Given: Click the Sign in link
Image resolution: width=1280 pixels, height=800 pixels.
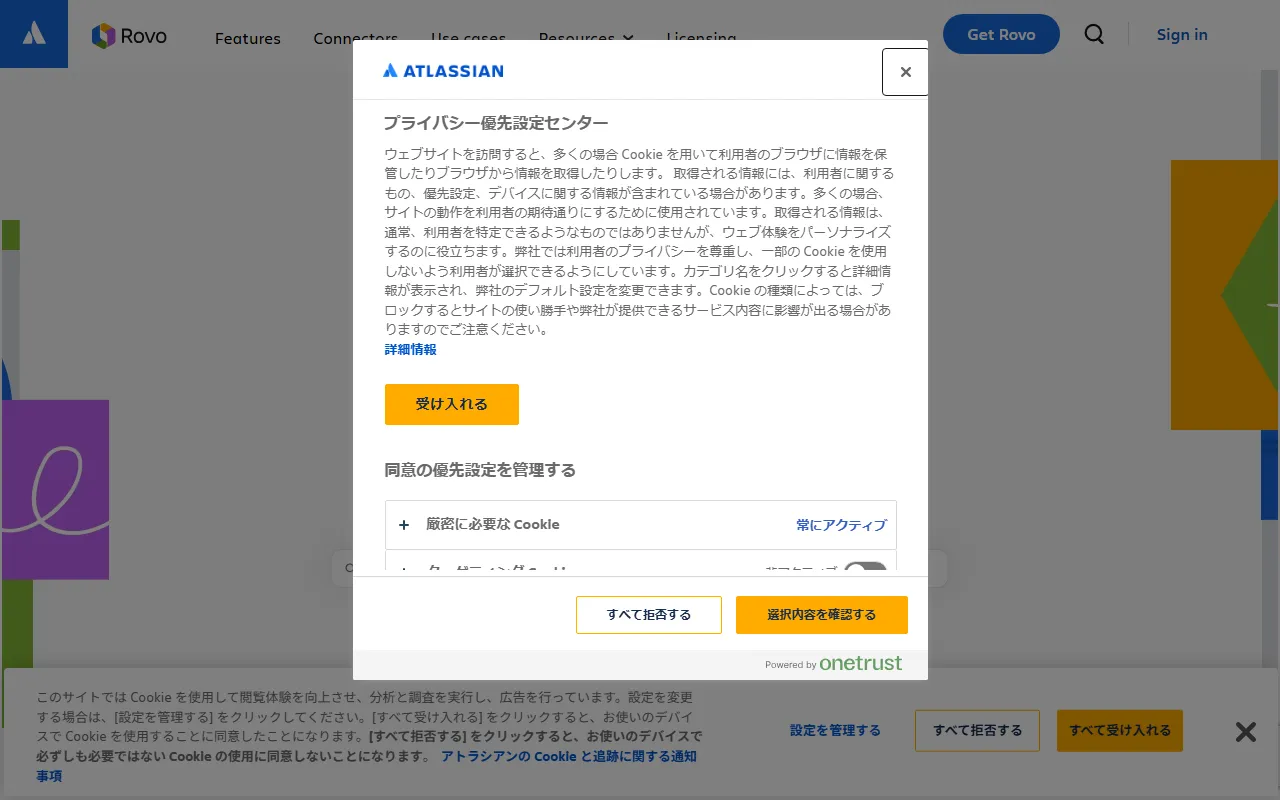Looking at the screenshot, I should [x=1182, y=34].
